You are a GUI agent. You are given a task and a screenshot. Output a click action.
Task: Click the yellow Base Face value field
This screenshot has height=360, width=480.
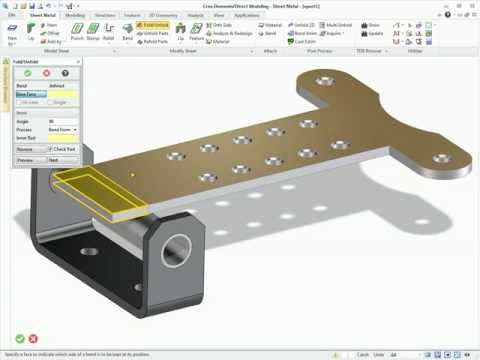[63, 94]
